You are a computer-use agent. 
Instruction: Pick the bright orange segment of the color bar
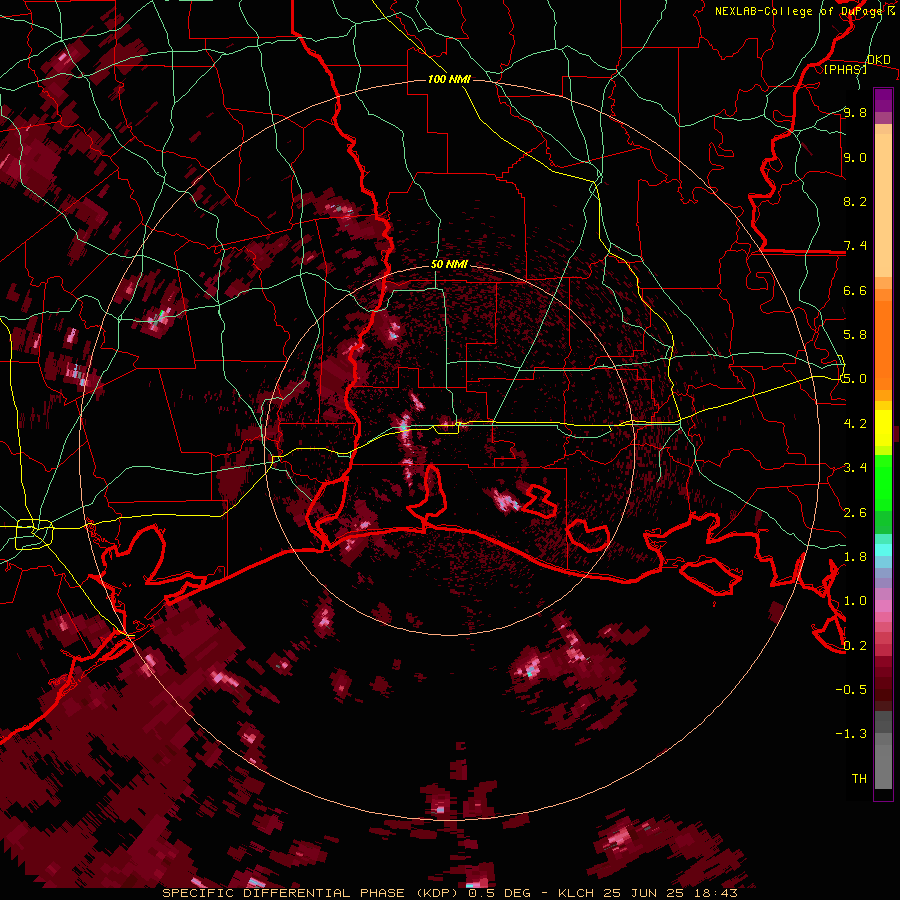coord(883,344)
